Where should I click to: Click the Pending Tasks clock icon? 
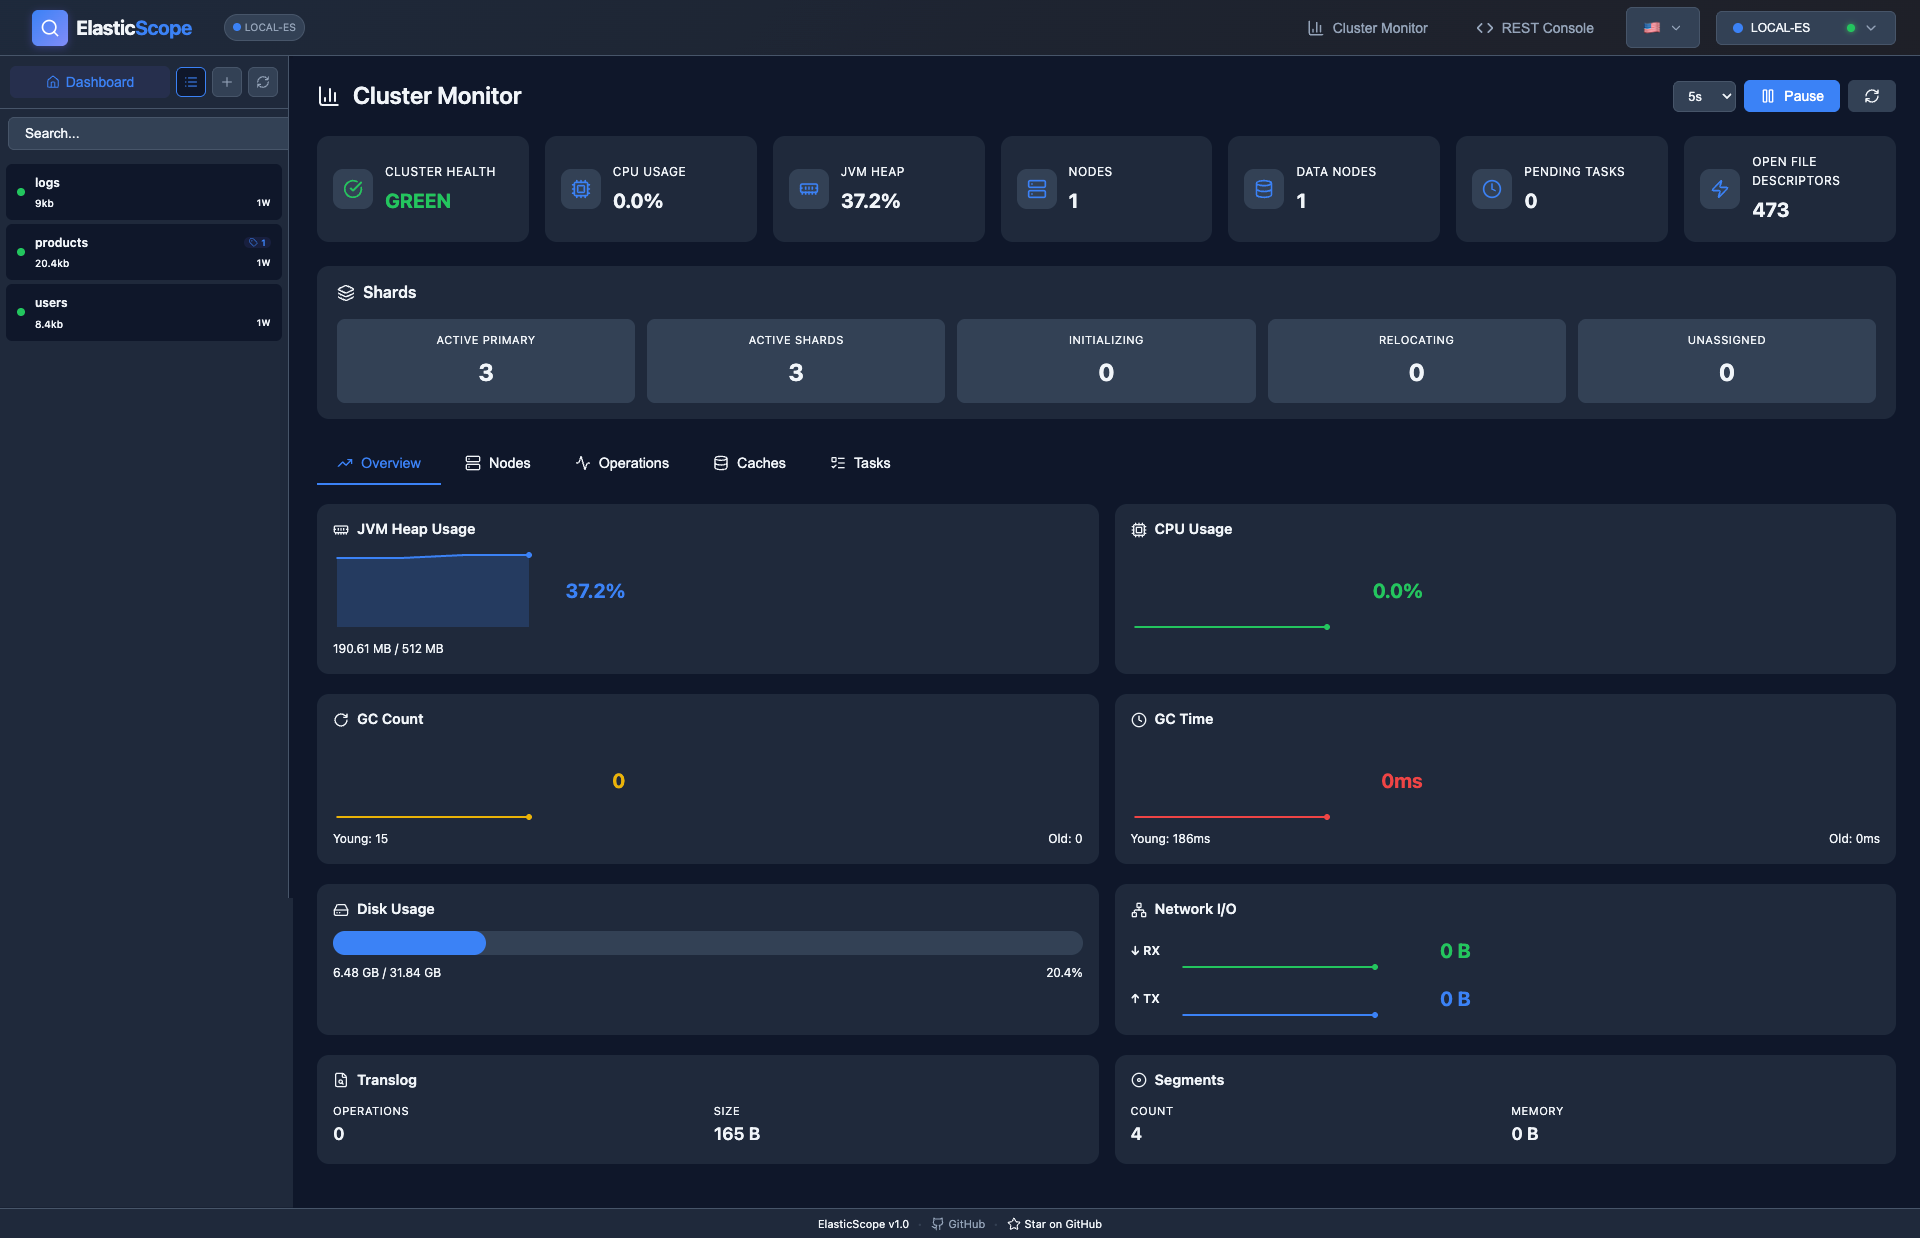1491,188
